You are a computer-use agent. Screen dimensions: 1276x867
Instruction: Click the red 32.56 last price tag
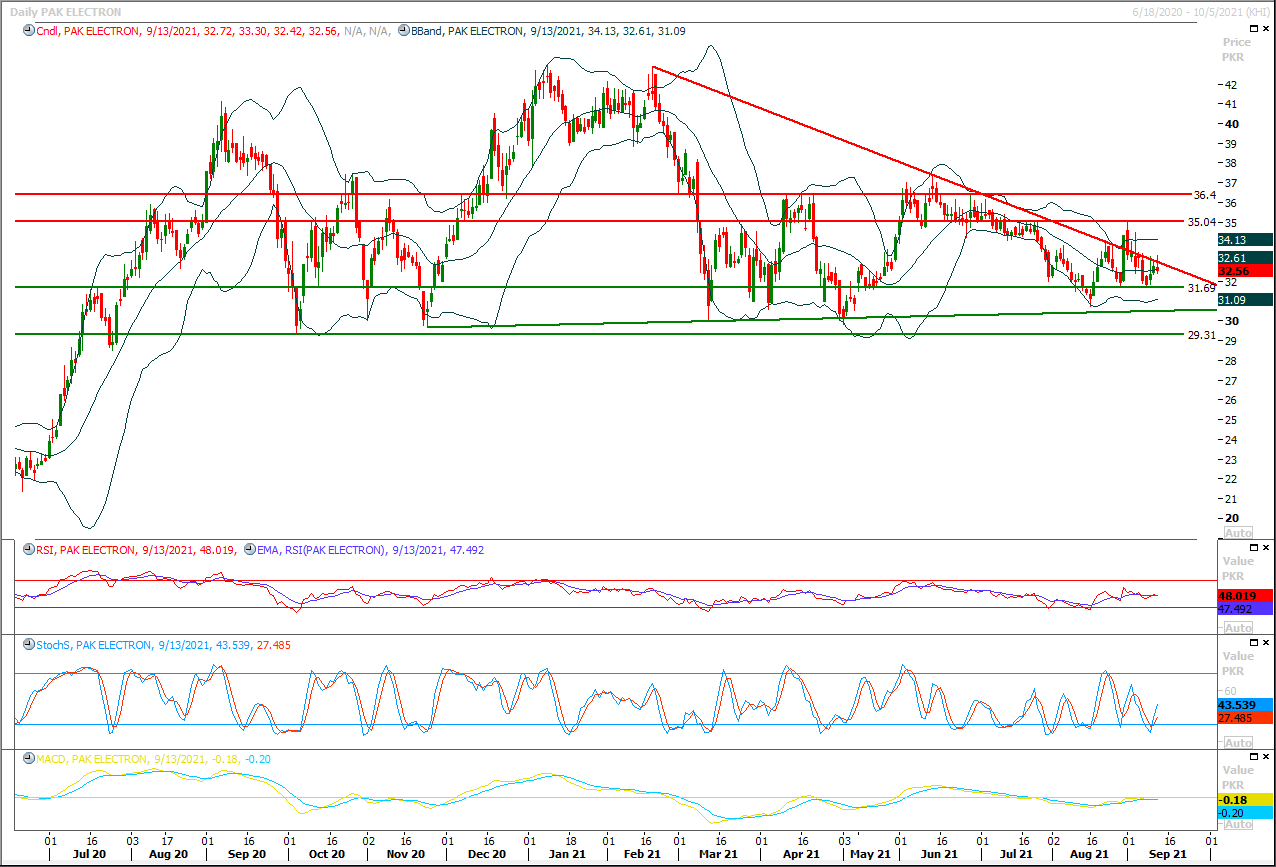1244,271
